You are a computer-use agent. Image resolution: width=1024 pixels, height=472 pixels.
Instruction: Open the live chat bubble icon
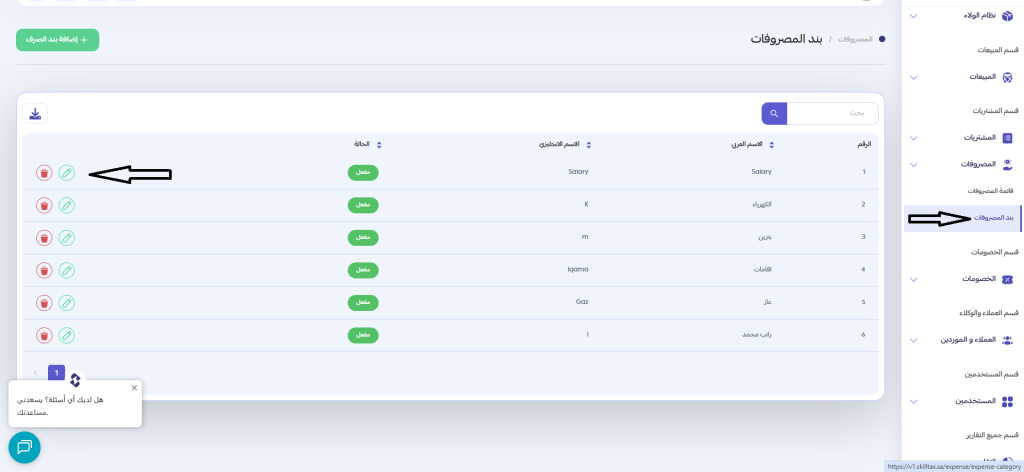[24, 447]
